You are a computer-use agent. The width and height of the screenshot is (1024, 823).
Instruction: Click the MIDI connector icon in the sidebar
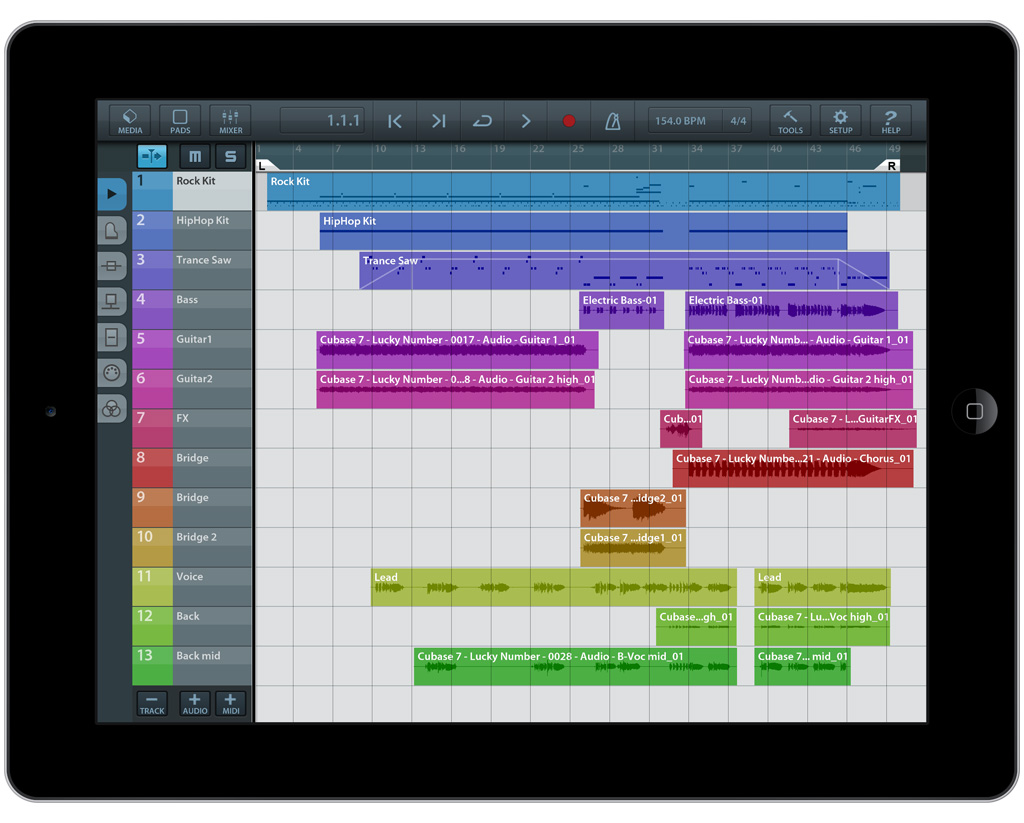tap(112, 373)
